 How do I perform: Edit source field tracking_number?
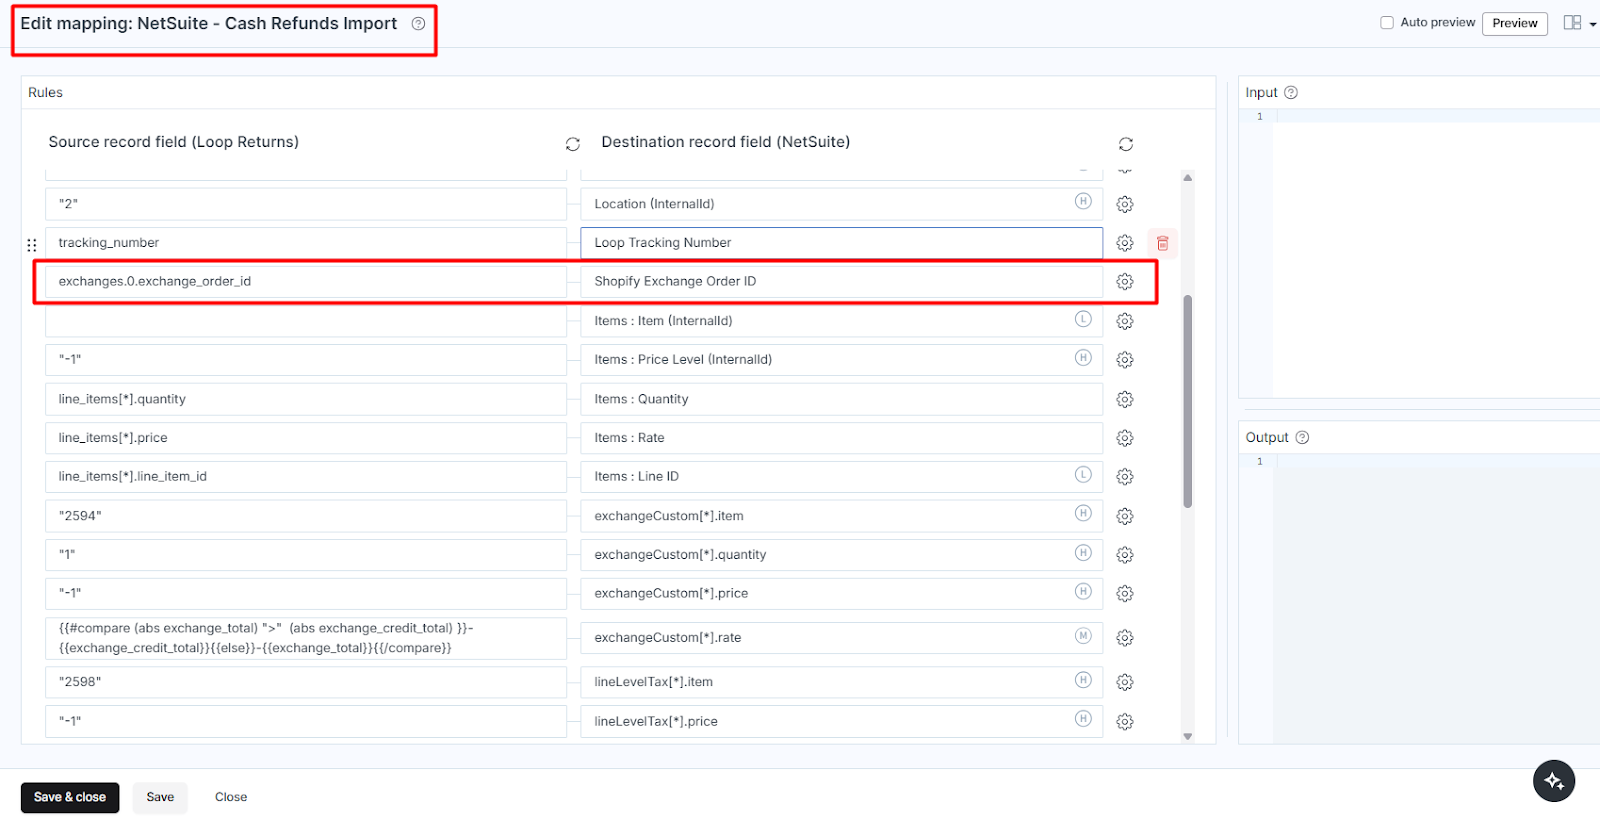point(306,243)
